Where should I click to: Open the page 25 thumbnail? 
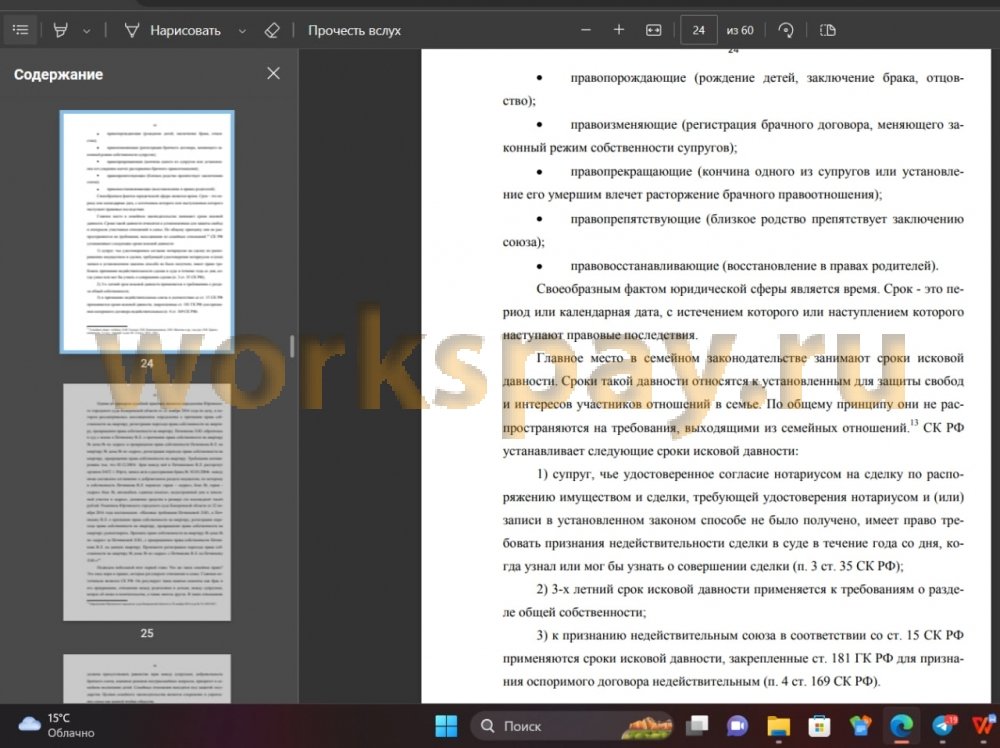click(x=147, y=502)
